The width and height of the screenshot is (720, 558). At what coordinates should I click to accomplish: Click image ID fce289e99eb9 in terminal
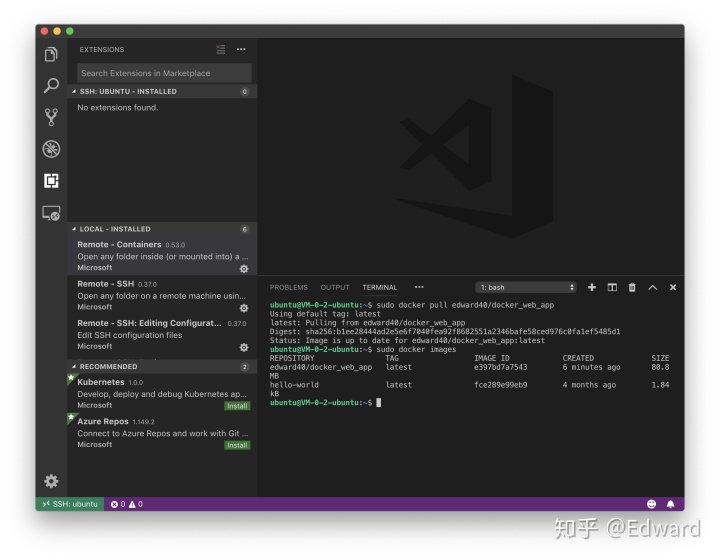[501, 385]
